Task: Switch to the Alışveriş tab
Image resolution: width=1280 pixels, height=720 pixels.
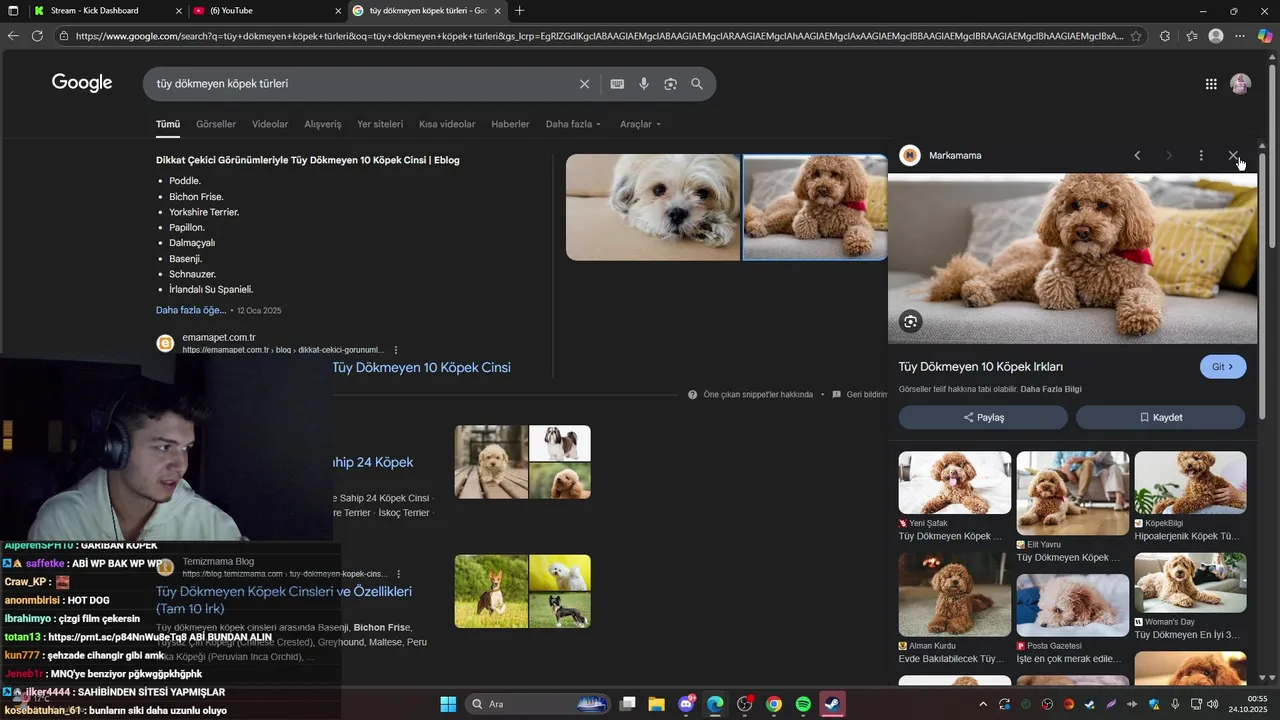Action: pyautogui.click(x=323, y=124)
